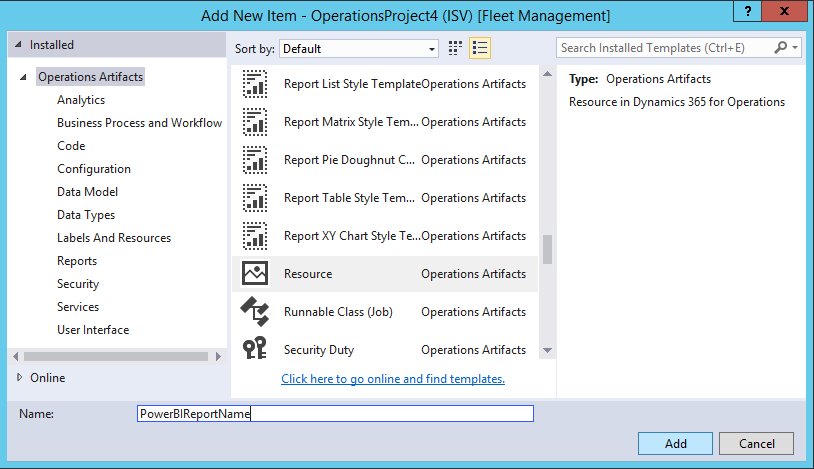
Task: Select Report Table Style Tem... name
Action: click(x=349, y=198)
